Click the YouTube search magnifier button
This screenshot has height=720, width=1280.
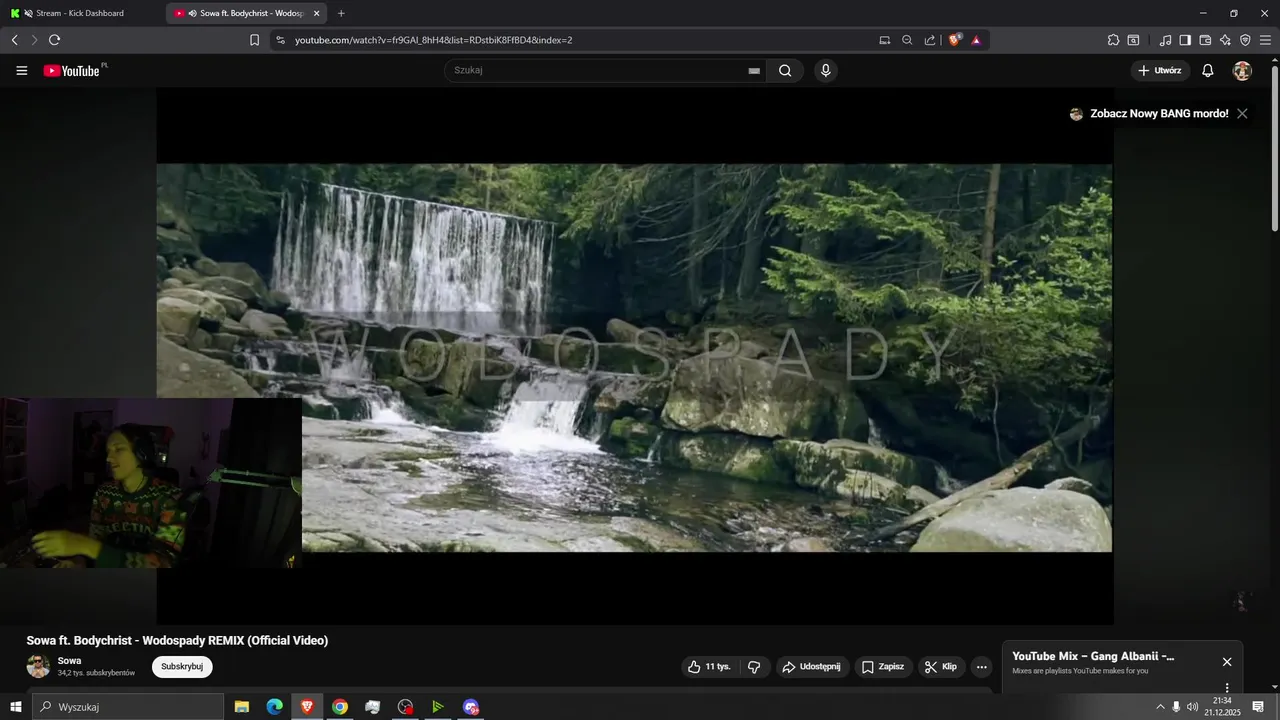(x=785, y=71)
